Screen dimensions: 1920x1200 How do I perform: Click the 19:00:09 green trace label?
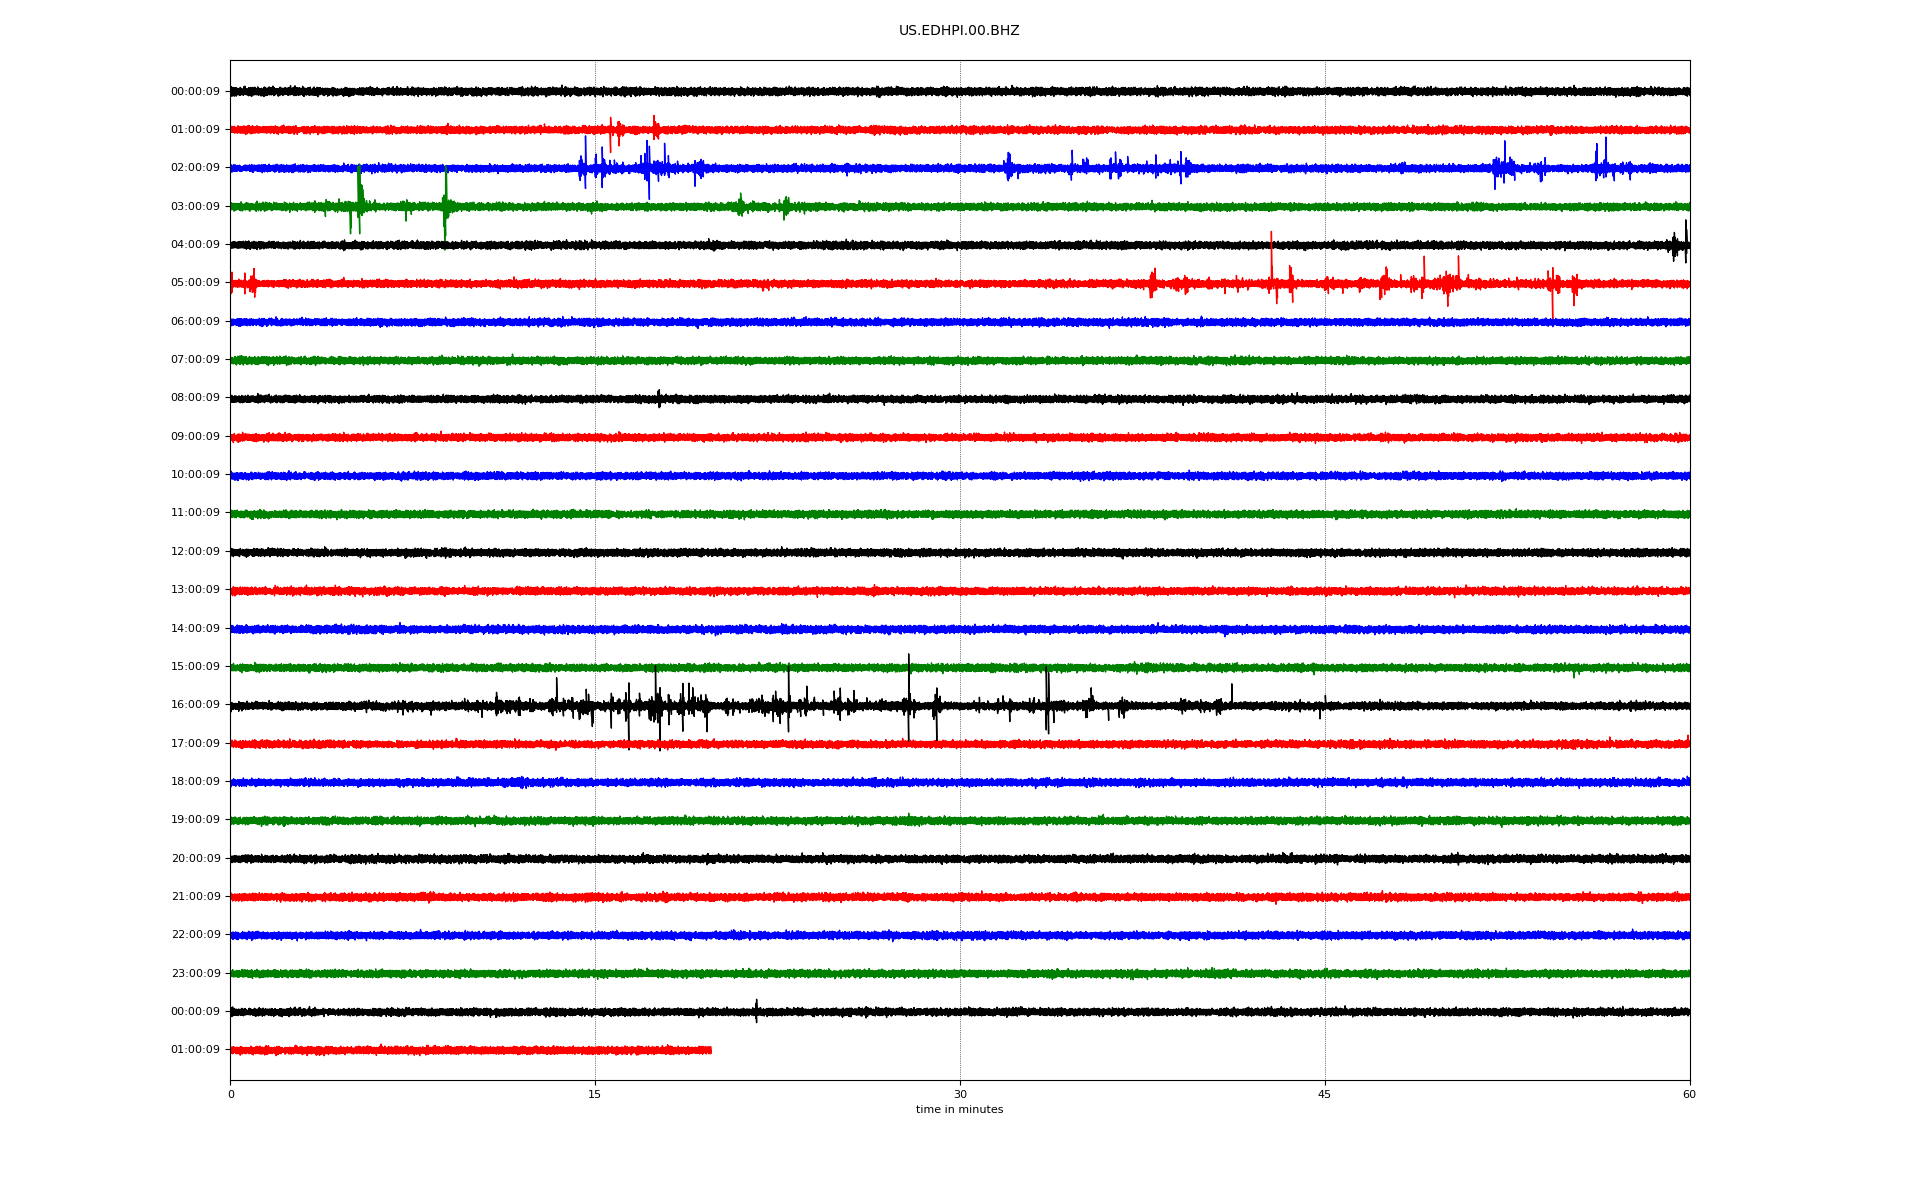coord(195,820)
